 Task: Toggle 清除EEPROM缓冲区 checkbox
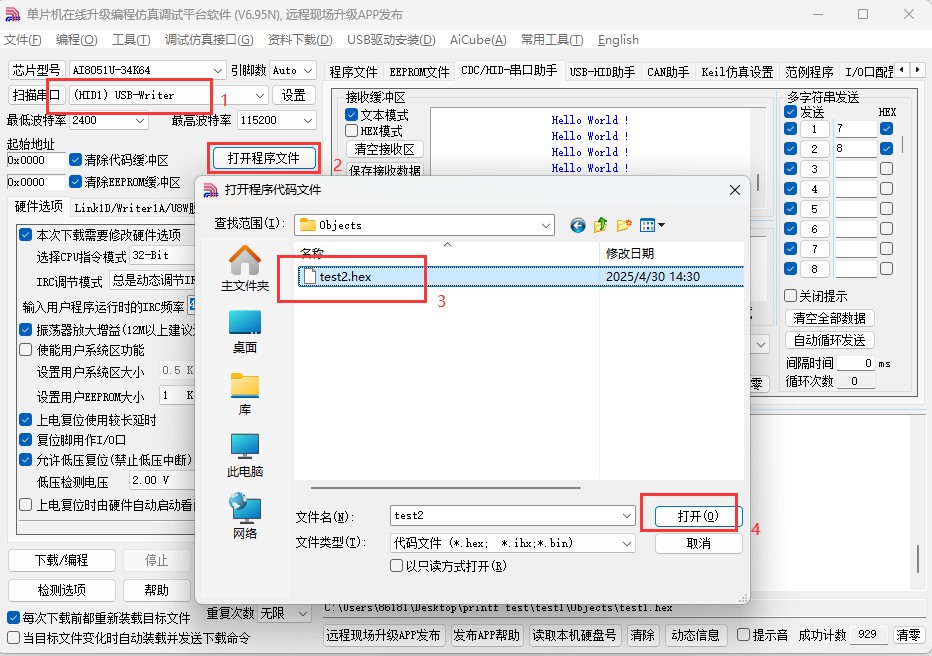coord(75,182)
